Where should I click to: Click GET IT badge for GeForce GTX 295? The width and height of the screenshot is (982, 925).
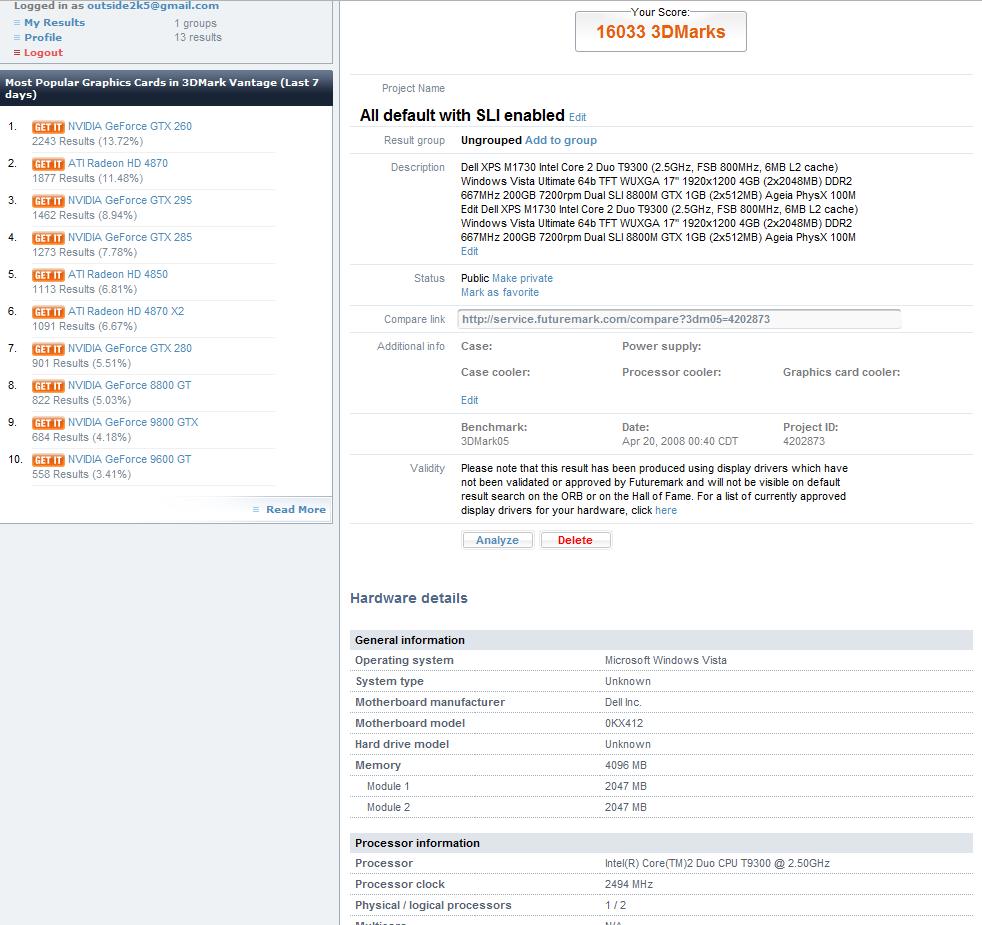(48, 201)
